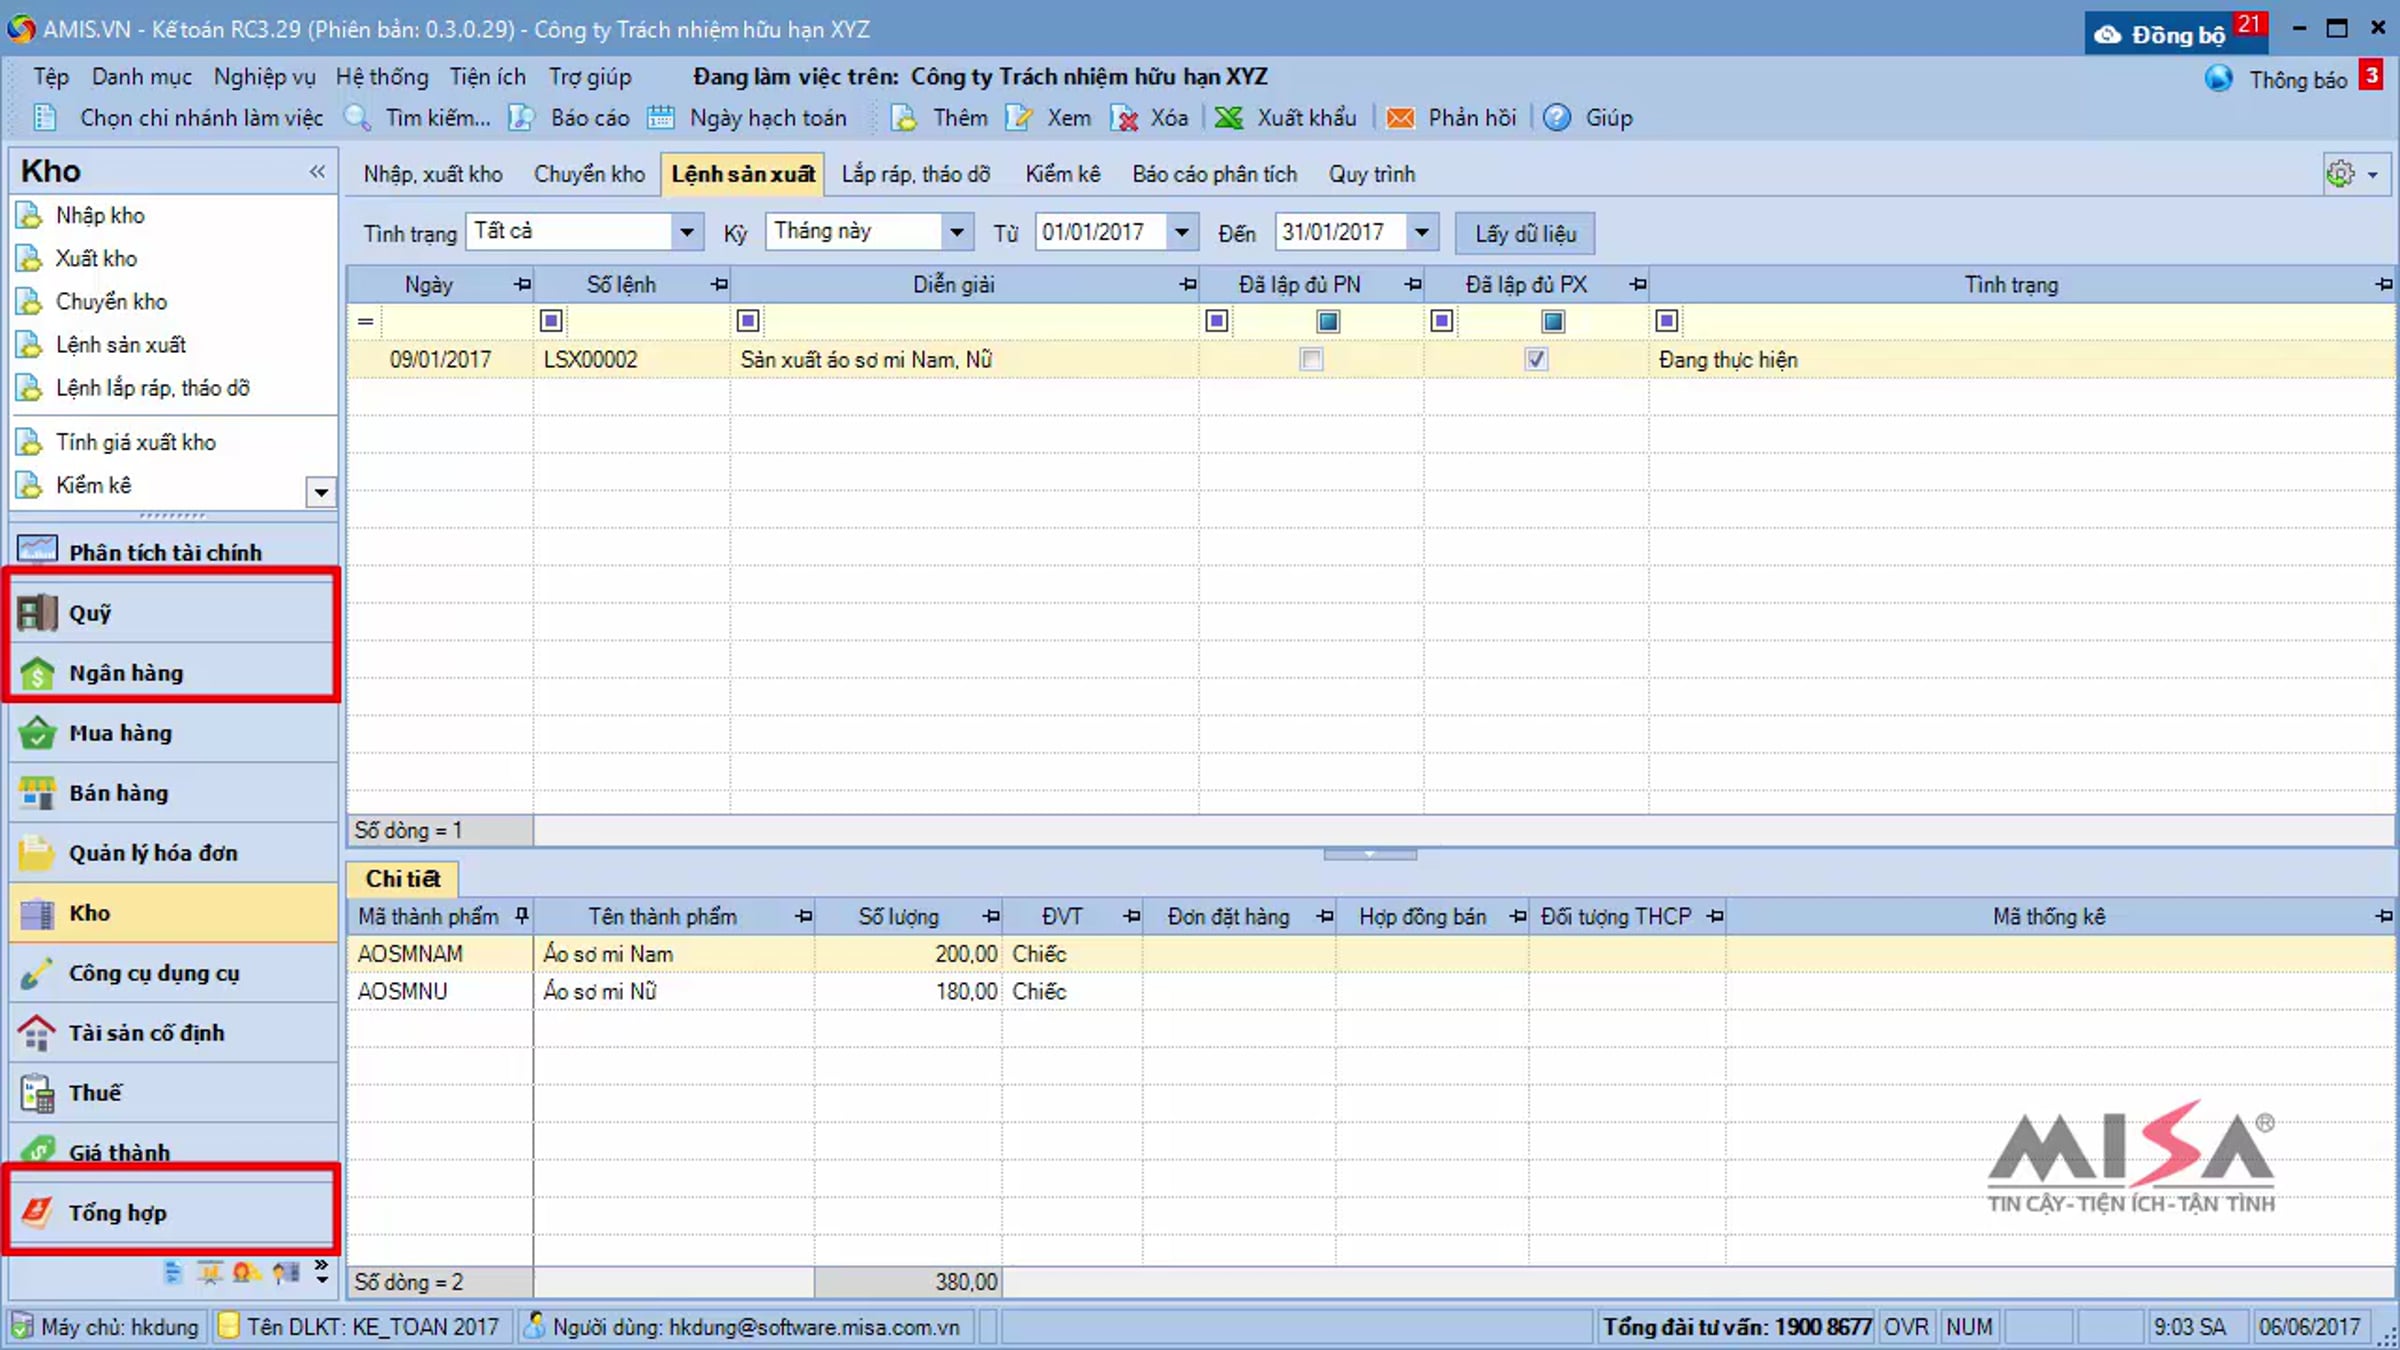The width and height of the screenshot is (2400, 1350).
Task: Pin the Số lệnh column header
Action: pos(719,285)
